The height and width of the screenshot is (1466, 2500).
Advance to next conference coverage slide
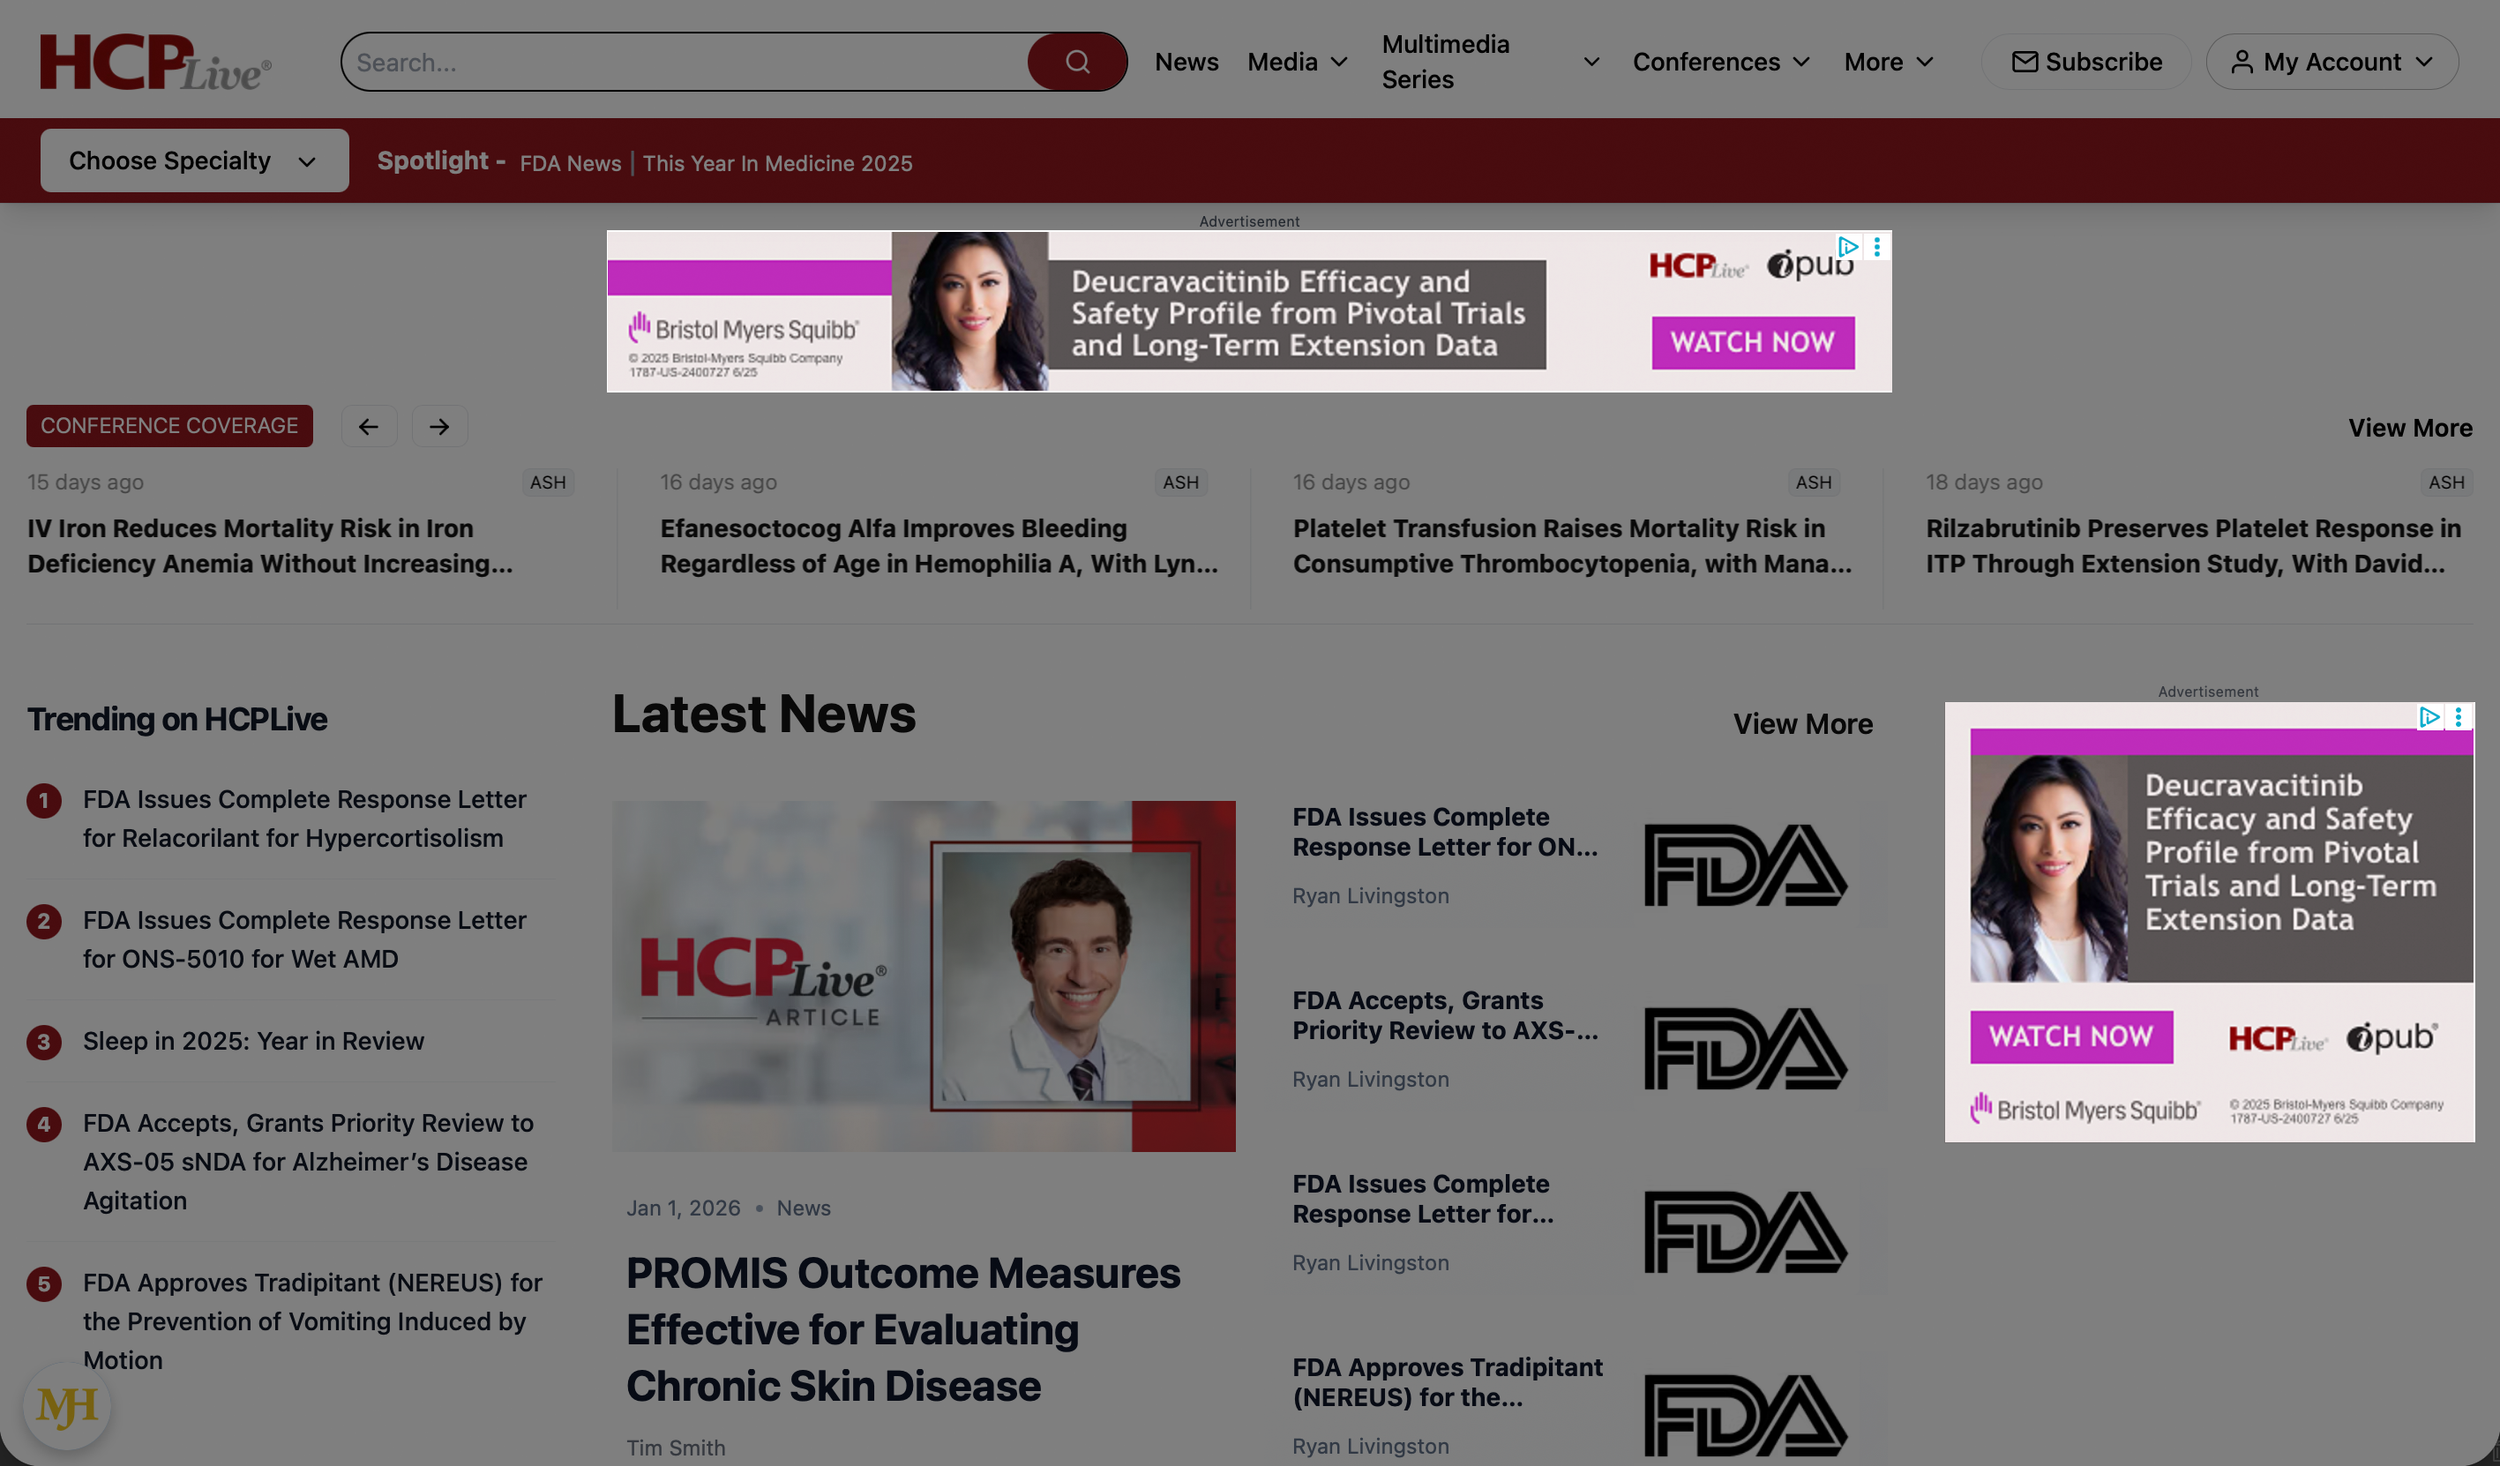click(x=439, y=427)
